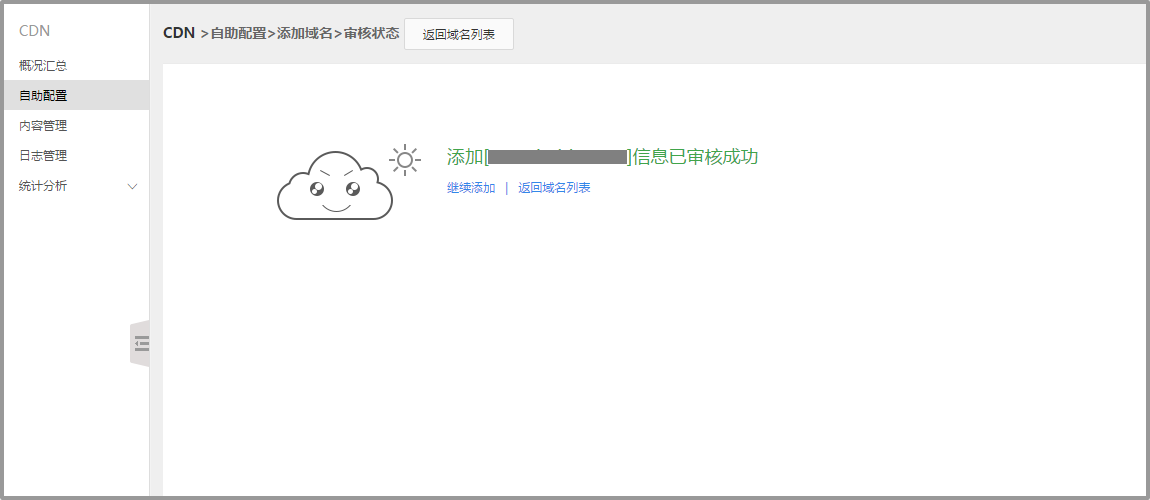Click the 继续添加 link
The image size is (1150, 500).
pyautogui.click(x=471, y=188)
